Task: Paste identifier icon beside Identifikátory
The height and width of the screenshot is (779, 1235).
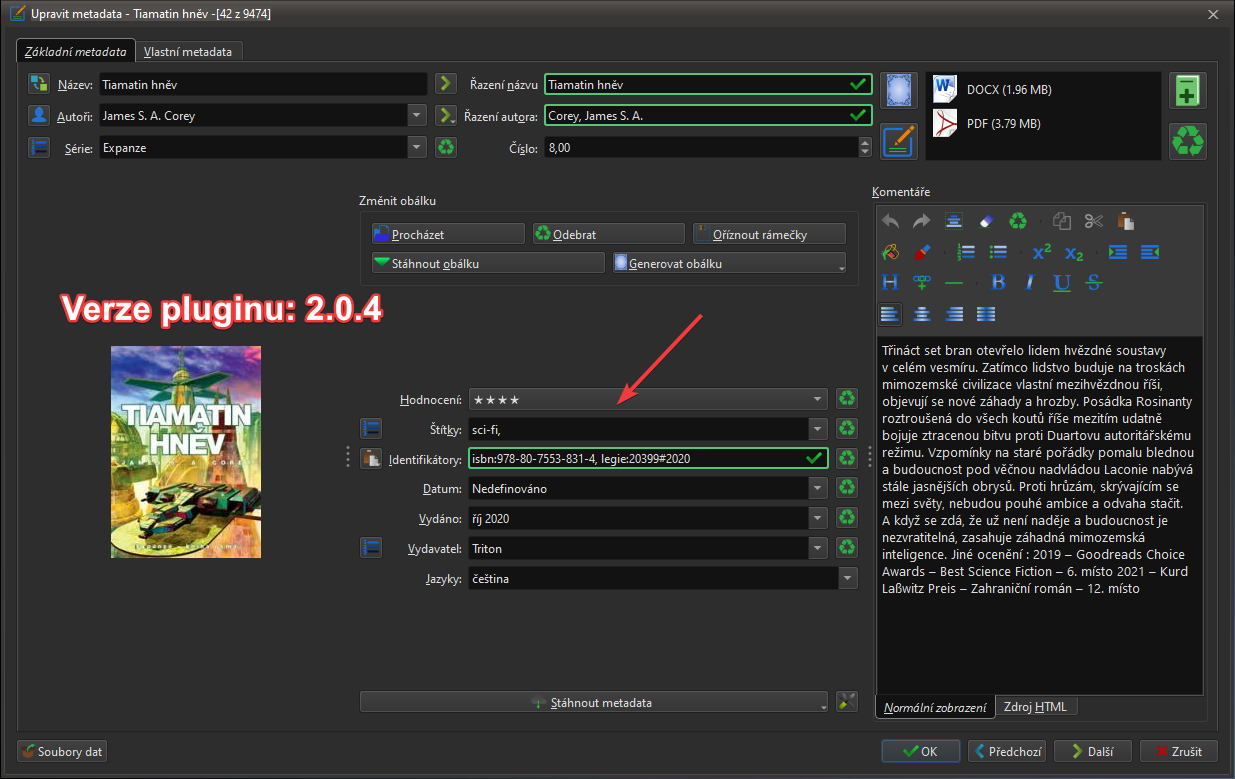Action: [371, 459]
